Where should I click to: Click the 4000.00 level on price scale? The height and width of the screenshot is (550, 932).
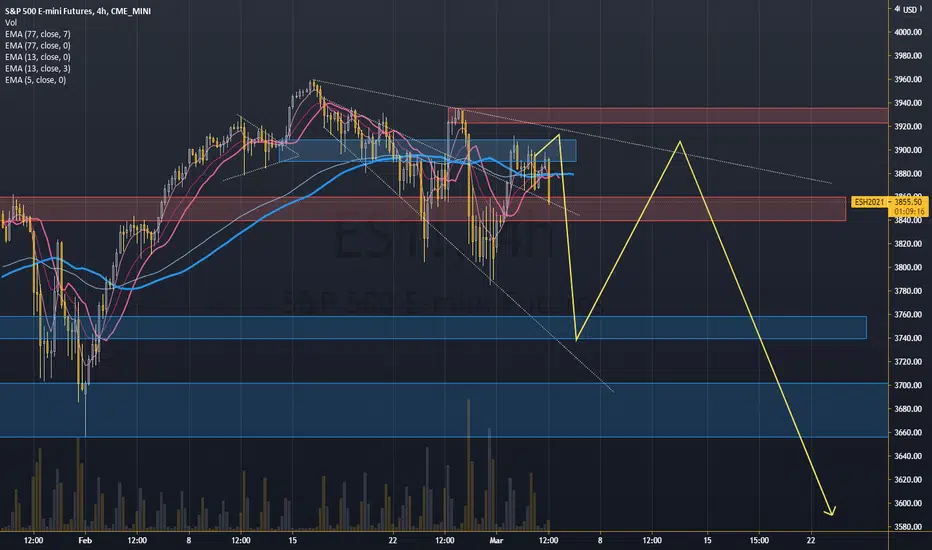tap(908, 32)
